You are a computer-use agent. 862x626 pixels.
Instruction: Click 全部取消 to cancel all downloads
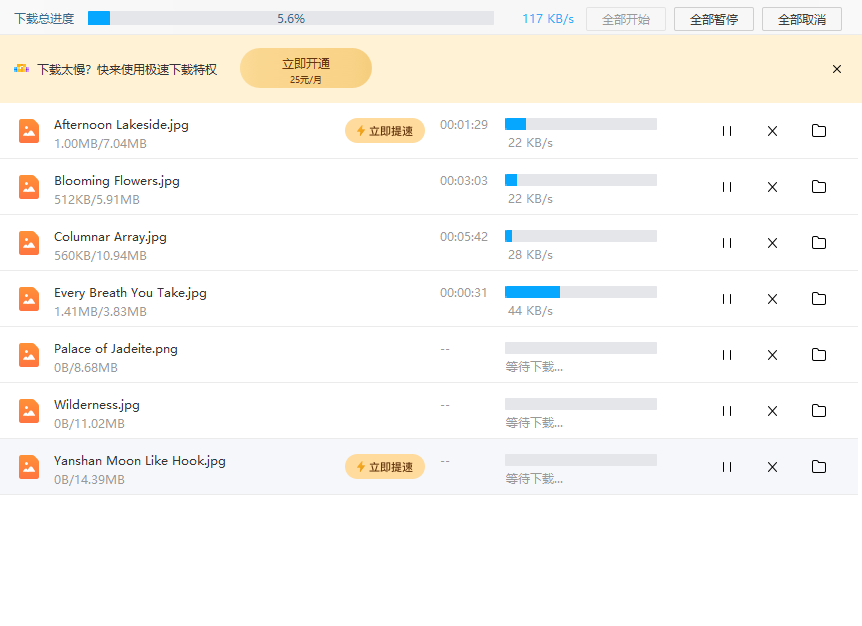(802, 19)
